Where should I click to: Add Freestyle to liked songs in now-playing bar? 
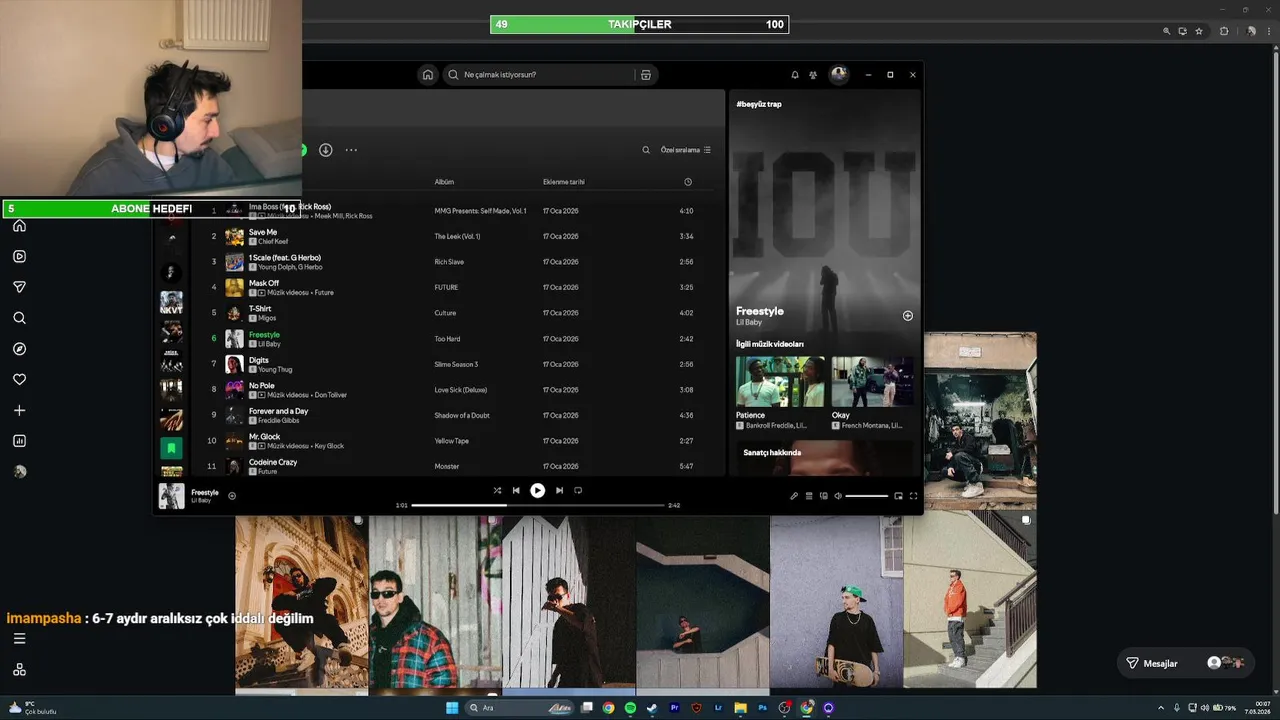pyautogui.click(x=232, y=496)
